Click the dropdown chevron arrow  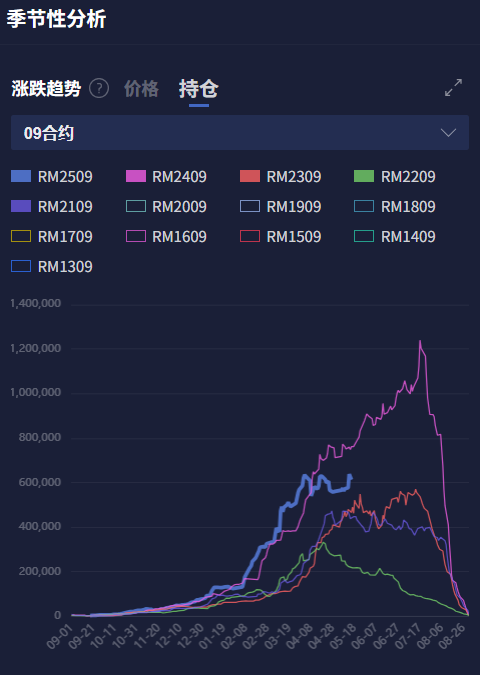pos(448,133)
